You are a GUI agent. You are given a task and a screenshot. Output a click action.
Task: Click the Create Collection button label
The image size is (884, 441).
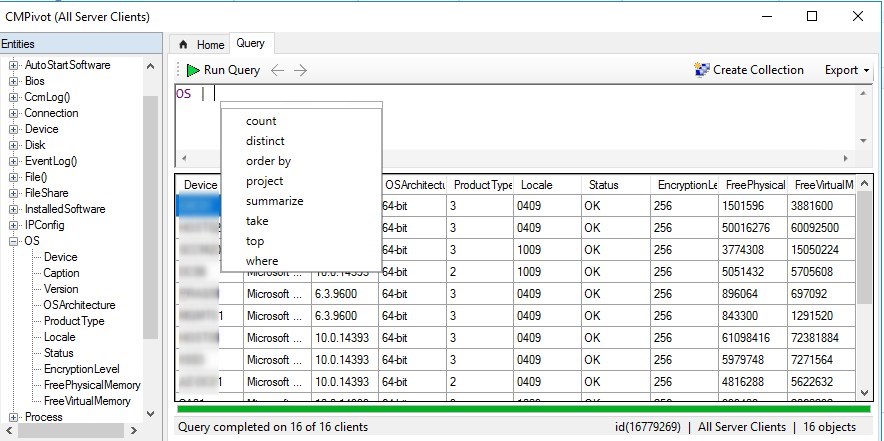[758, 70]
